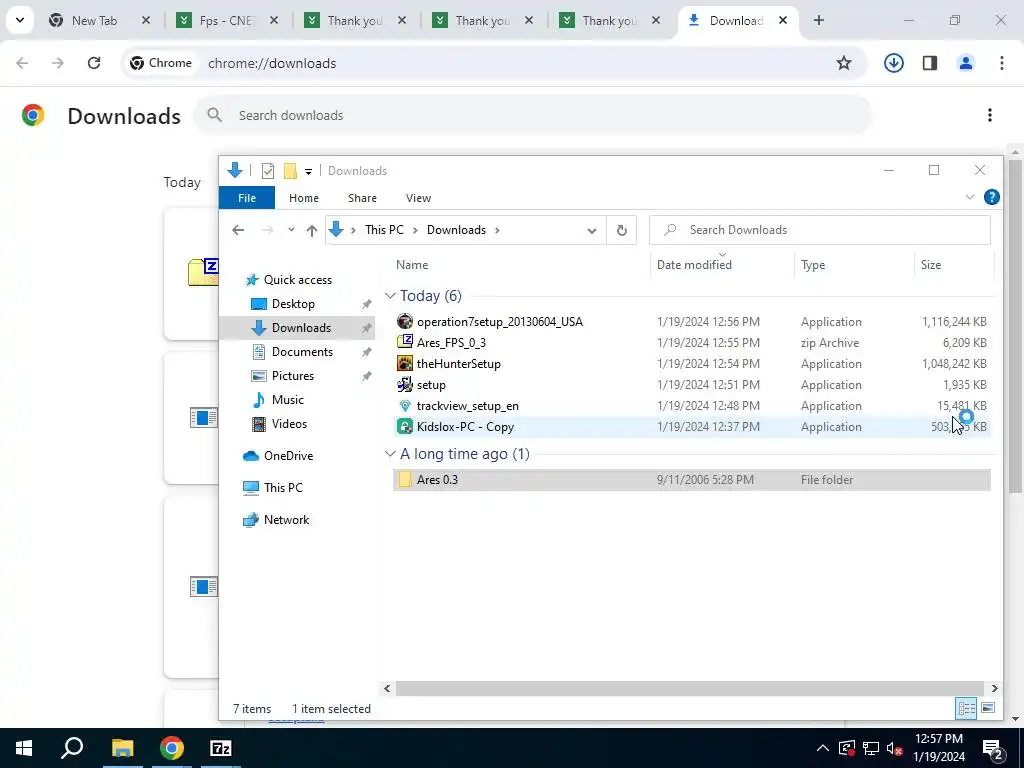Open the Windows Start menu
Screen dimensions: 1024x768
tap(24, 748)
